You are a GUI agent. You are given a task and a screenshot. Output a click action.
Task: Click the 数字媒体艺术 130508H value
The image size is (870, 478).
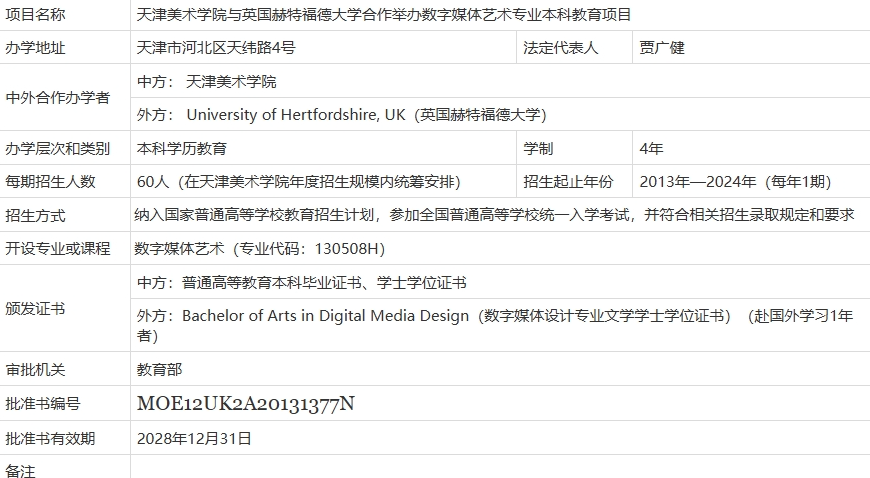(260, 249)
